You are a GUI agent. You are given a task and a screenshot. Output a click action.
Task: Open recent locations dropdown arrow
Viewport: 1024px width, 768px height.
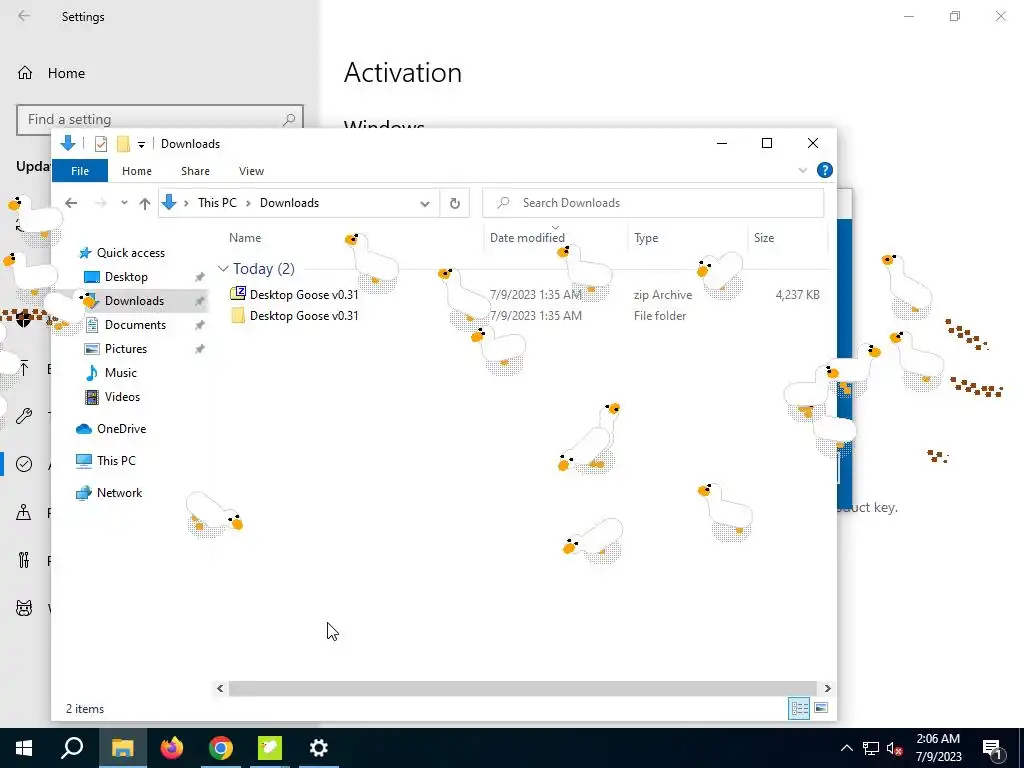coord(124,203)
